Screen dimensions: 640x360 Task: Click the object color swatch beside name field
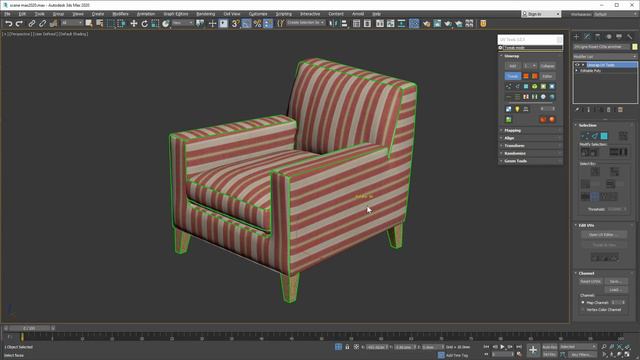pyautogui.click(x=635, y=47)
